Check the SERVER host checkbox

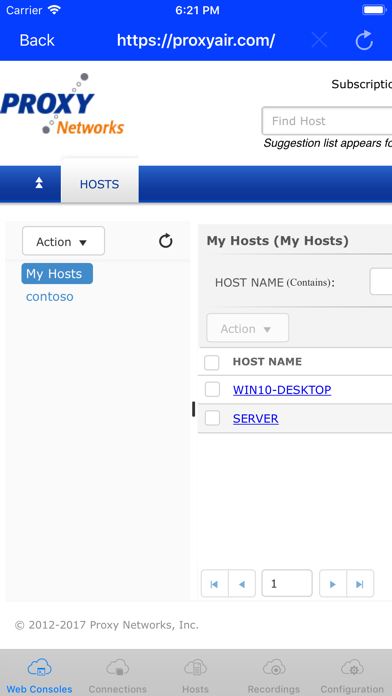[212, 418]
